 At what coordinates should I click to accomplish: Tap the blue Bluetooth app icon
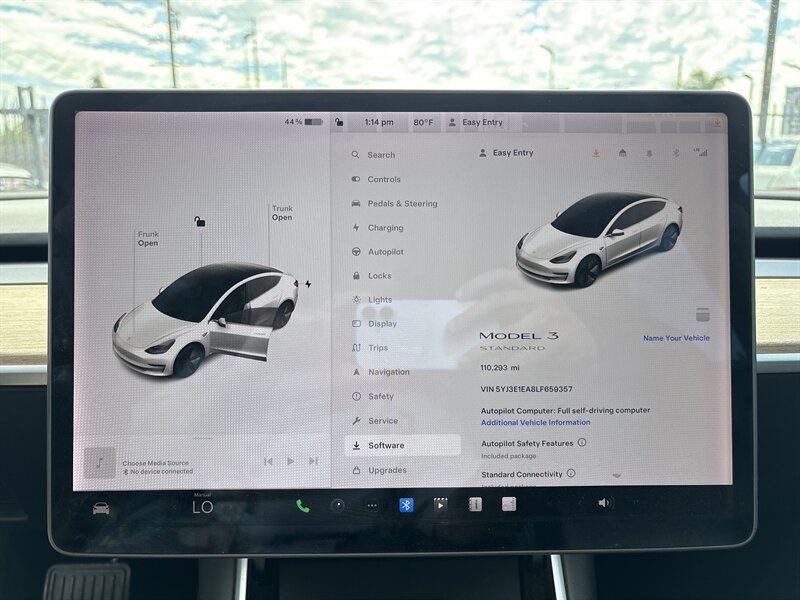point(407,505)
